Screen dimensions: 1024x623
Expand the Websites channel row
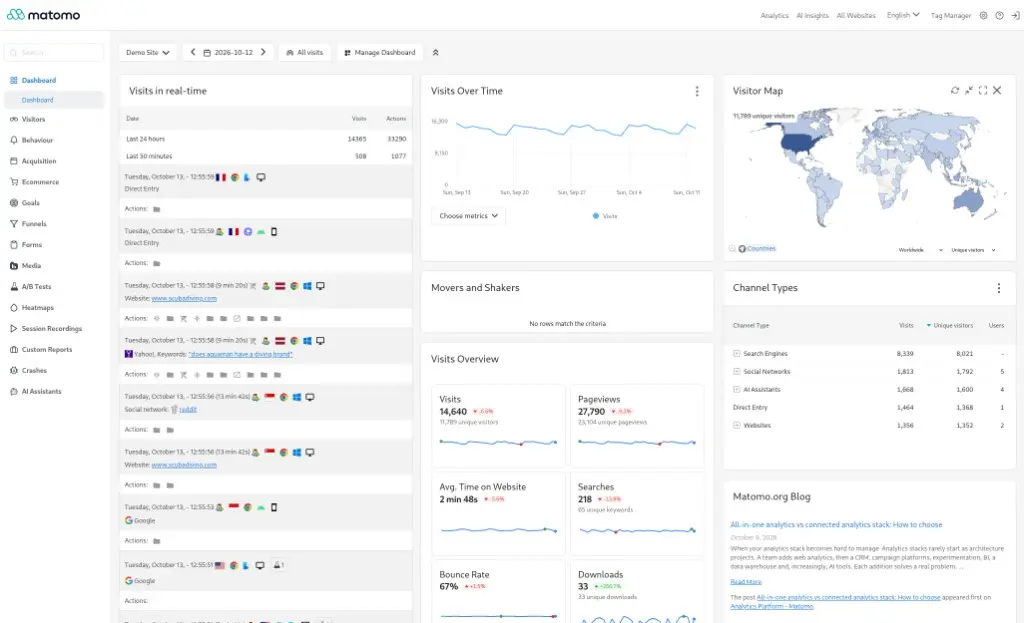pos(737,425)
